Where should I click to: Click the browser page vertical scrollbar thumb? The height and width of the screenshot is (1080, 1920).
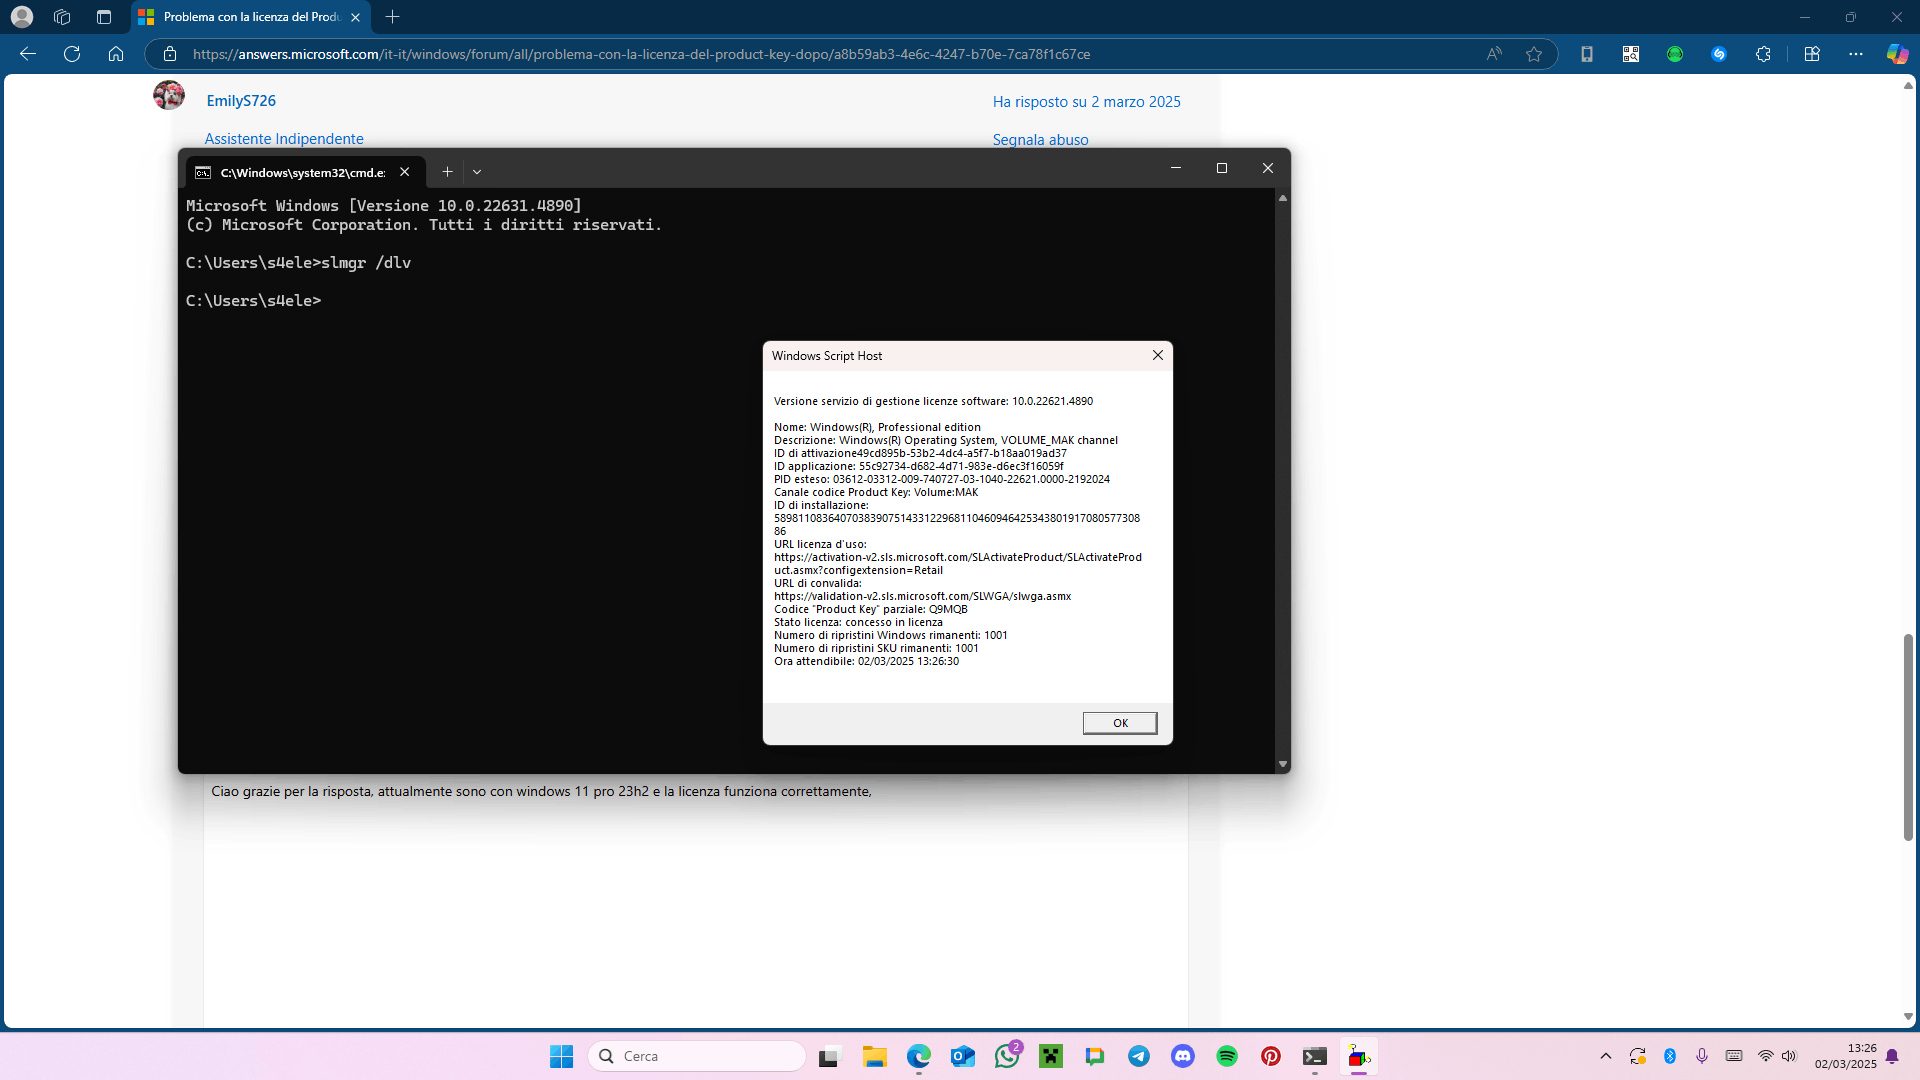point(1908,737)
